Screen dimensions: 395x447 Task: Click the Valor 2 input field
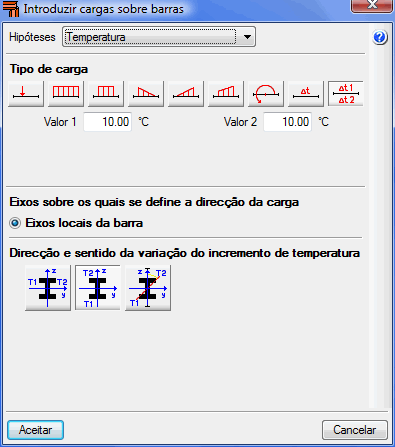(x=288, y=122)
